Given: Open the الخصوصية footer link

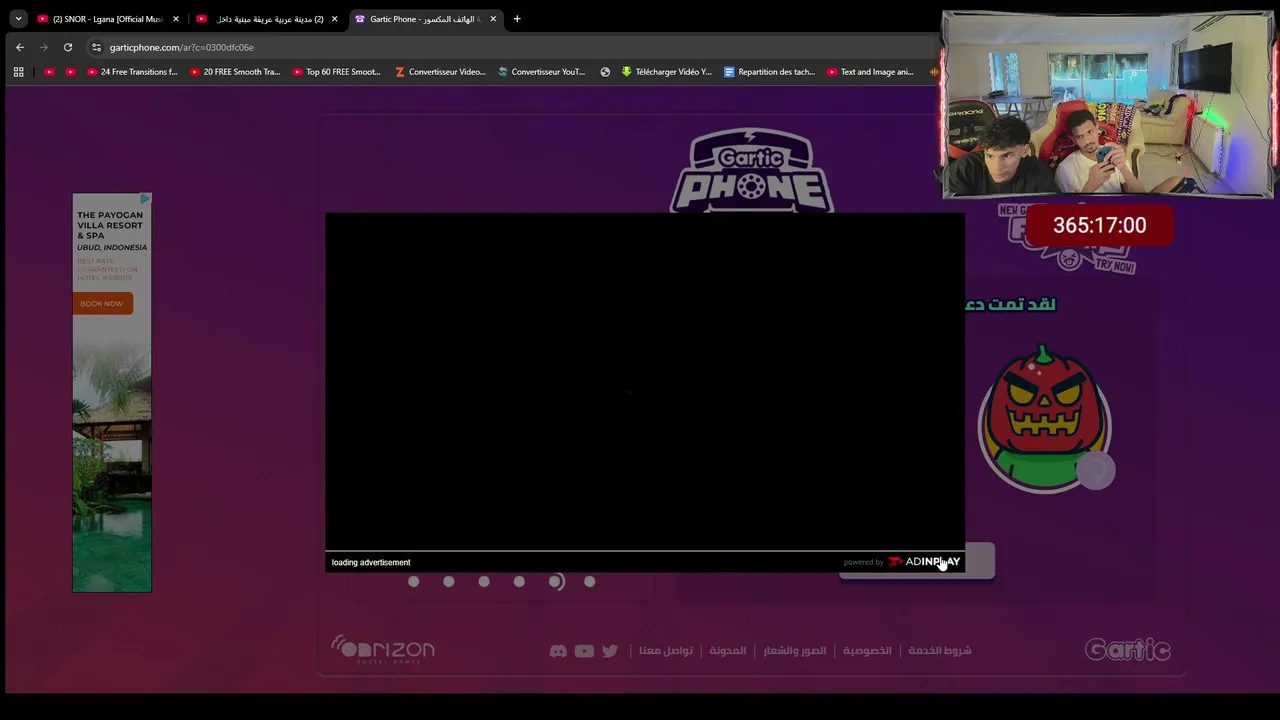Looking at the screenshot, I should point(867,650).
